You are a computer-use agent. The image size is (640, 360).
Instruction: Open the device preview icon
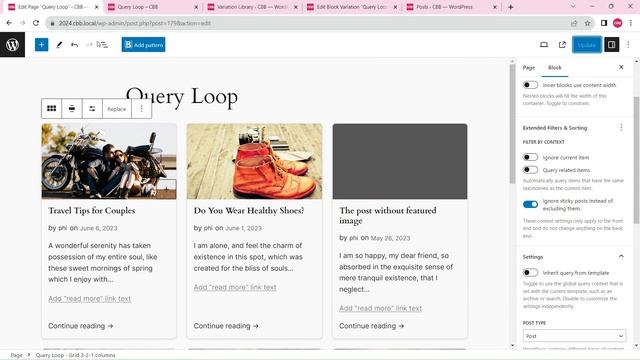544,45
